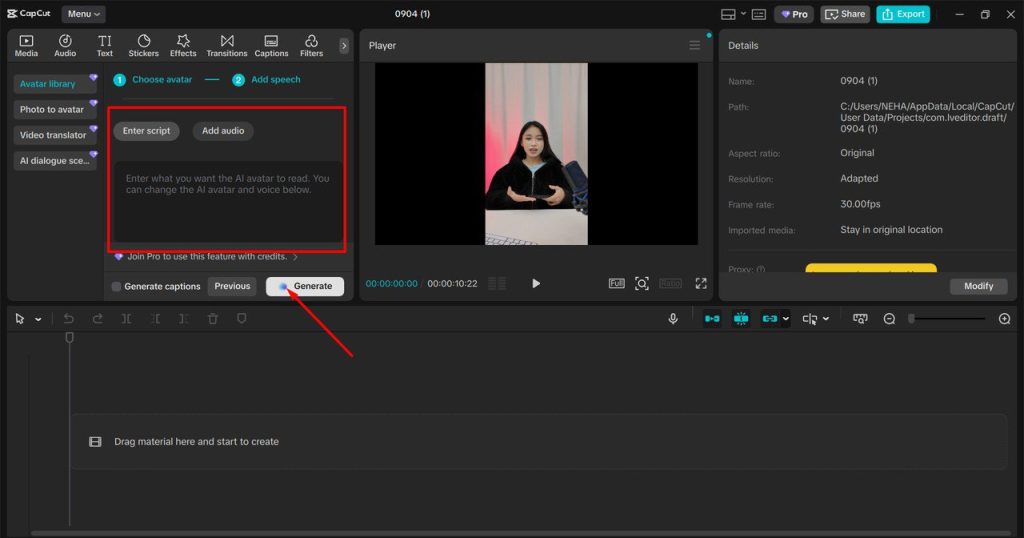Open the Effects panel

(183, 45)
